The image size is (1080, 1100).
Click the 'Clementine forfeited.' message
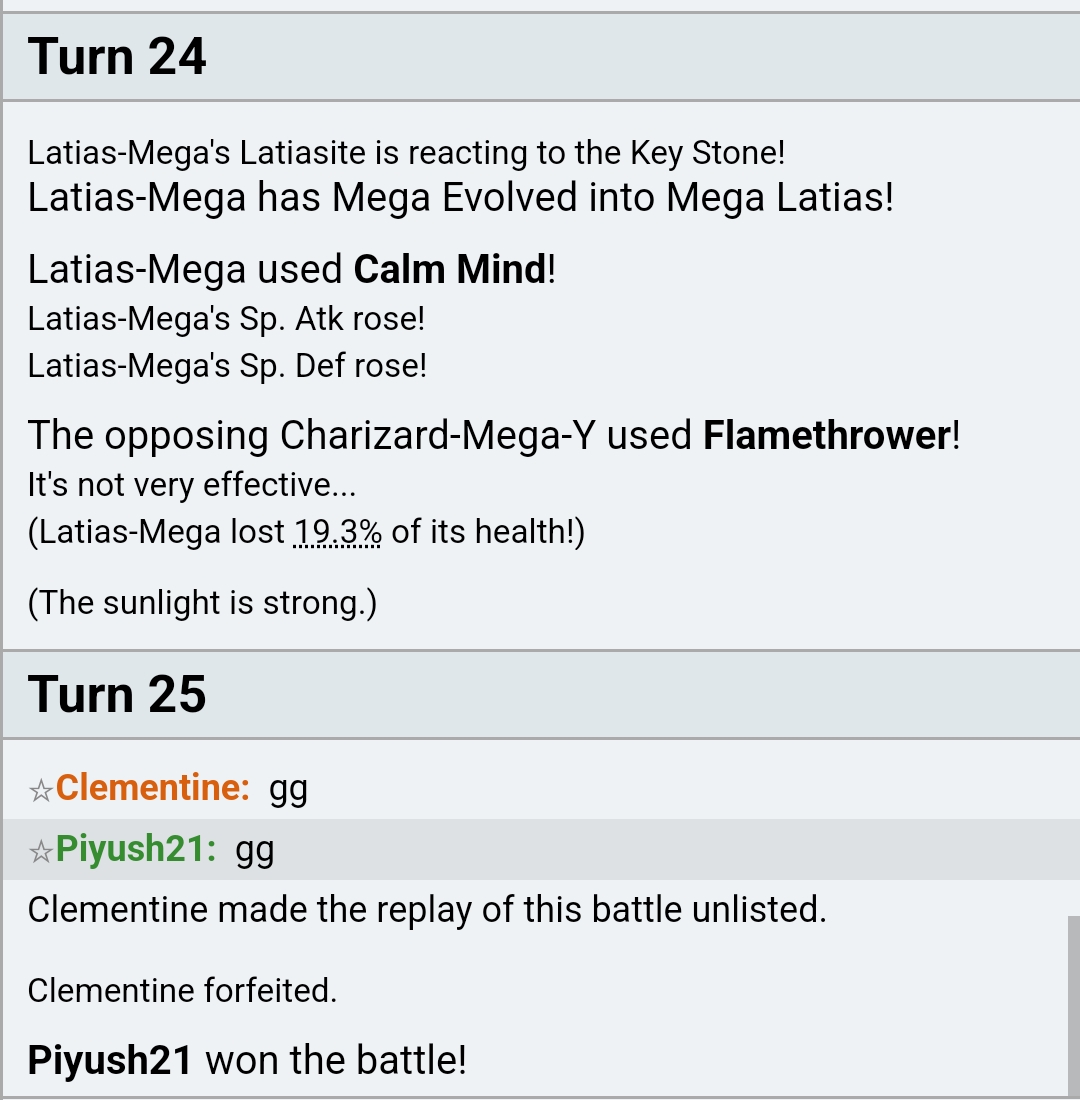182,991
